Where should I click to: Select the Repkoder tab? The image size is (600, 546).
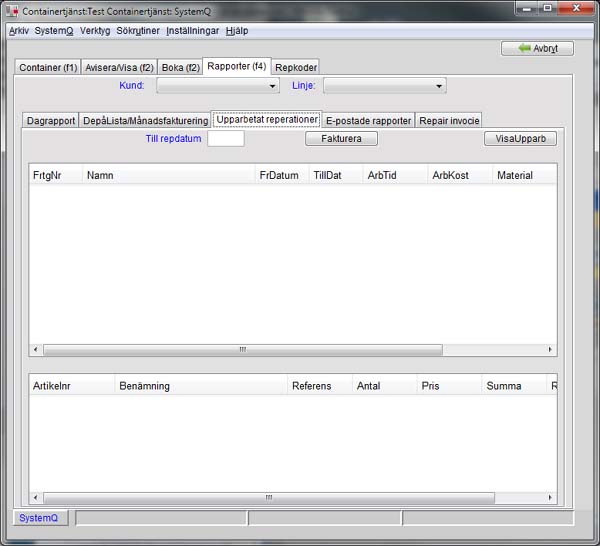pyautogui.click(x=295, y=67)
